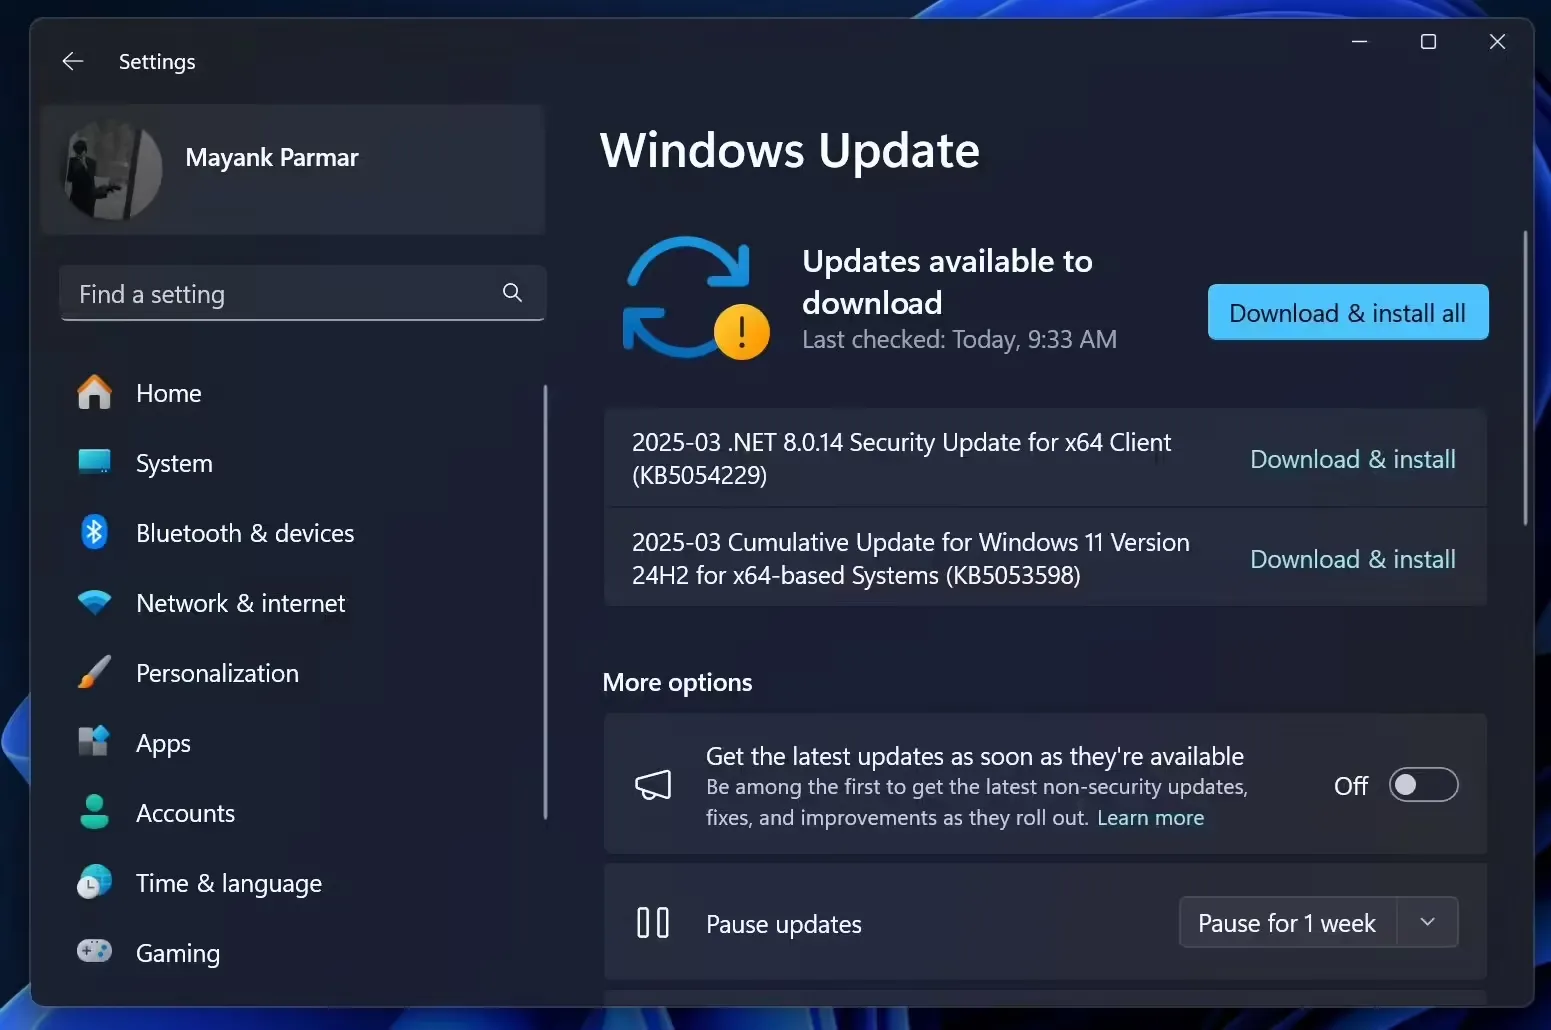Click the Bluetooth icon in sidebar
The width and height of the screenshot is (1551, 1030).
click(95, 533)
